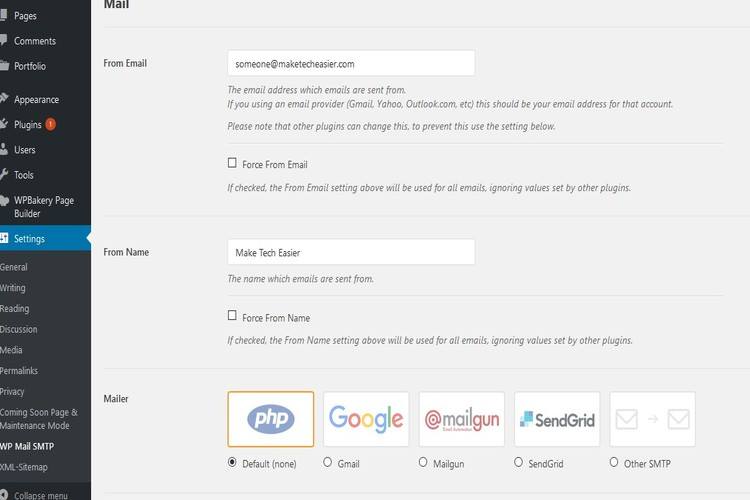Enable the Force From Email checkbox
Image resolution: width=750 pixels, height=500 pixels.
[233, 163]
